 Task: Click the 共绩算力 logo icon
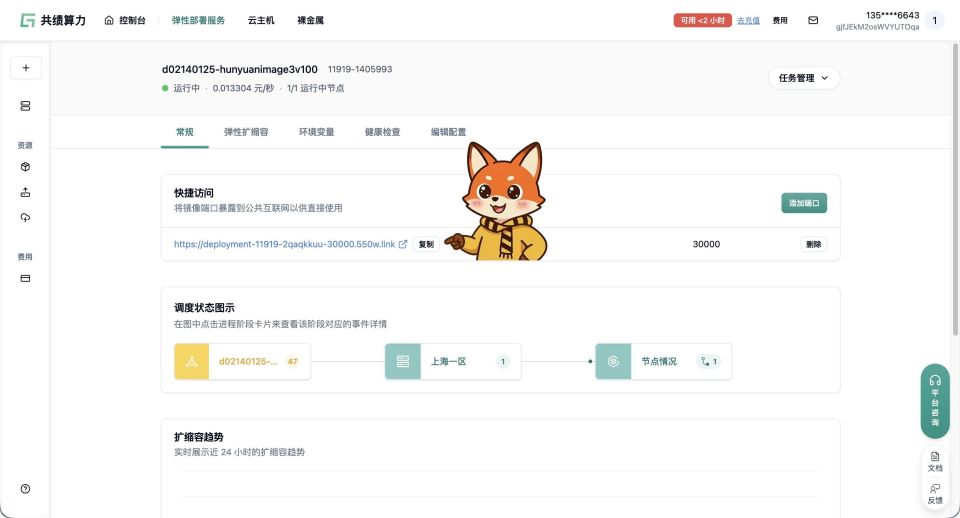point(27,20)
